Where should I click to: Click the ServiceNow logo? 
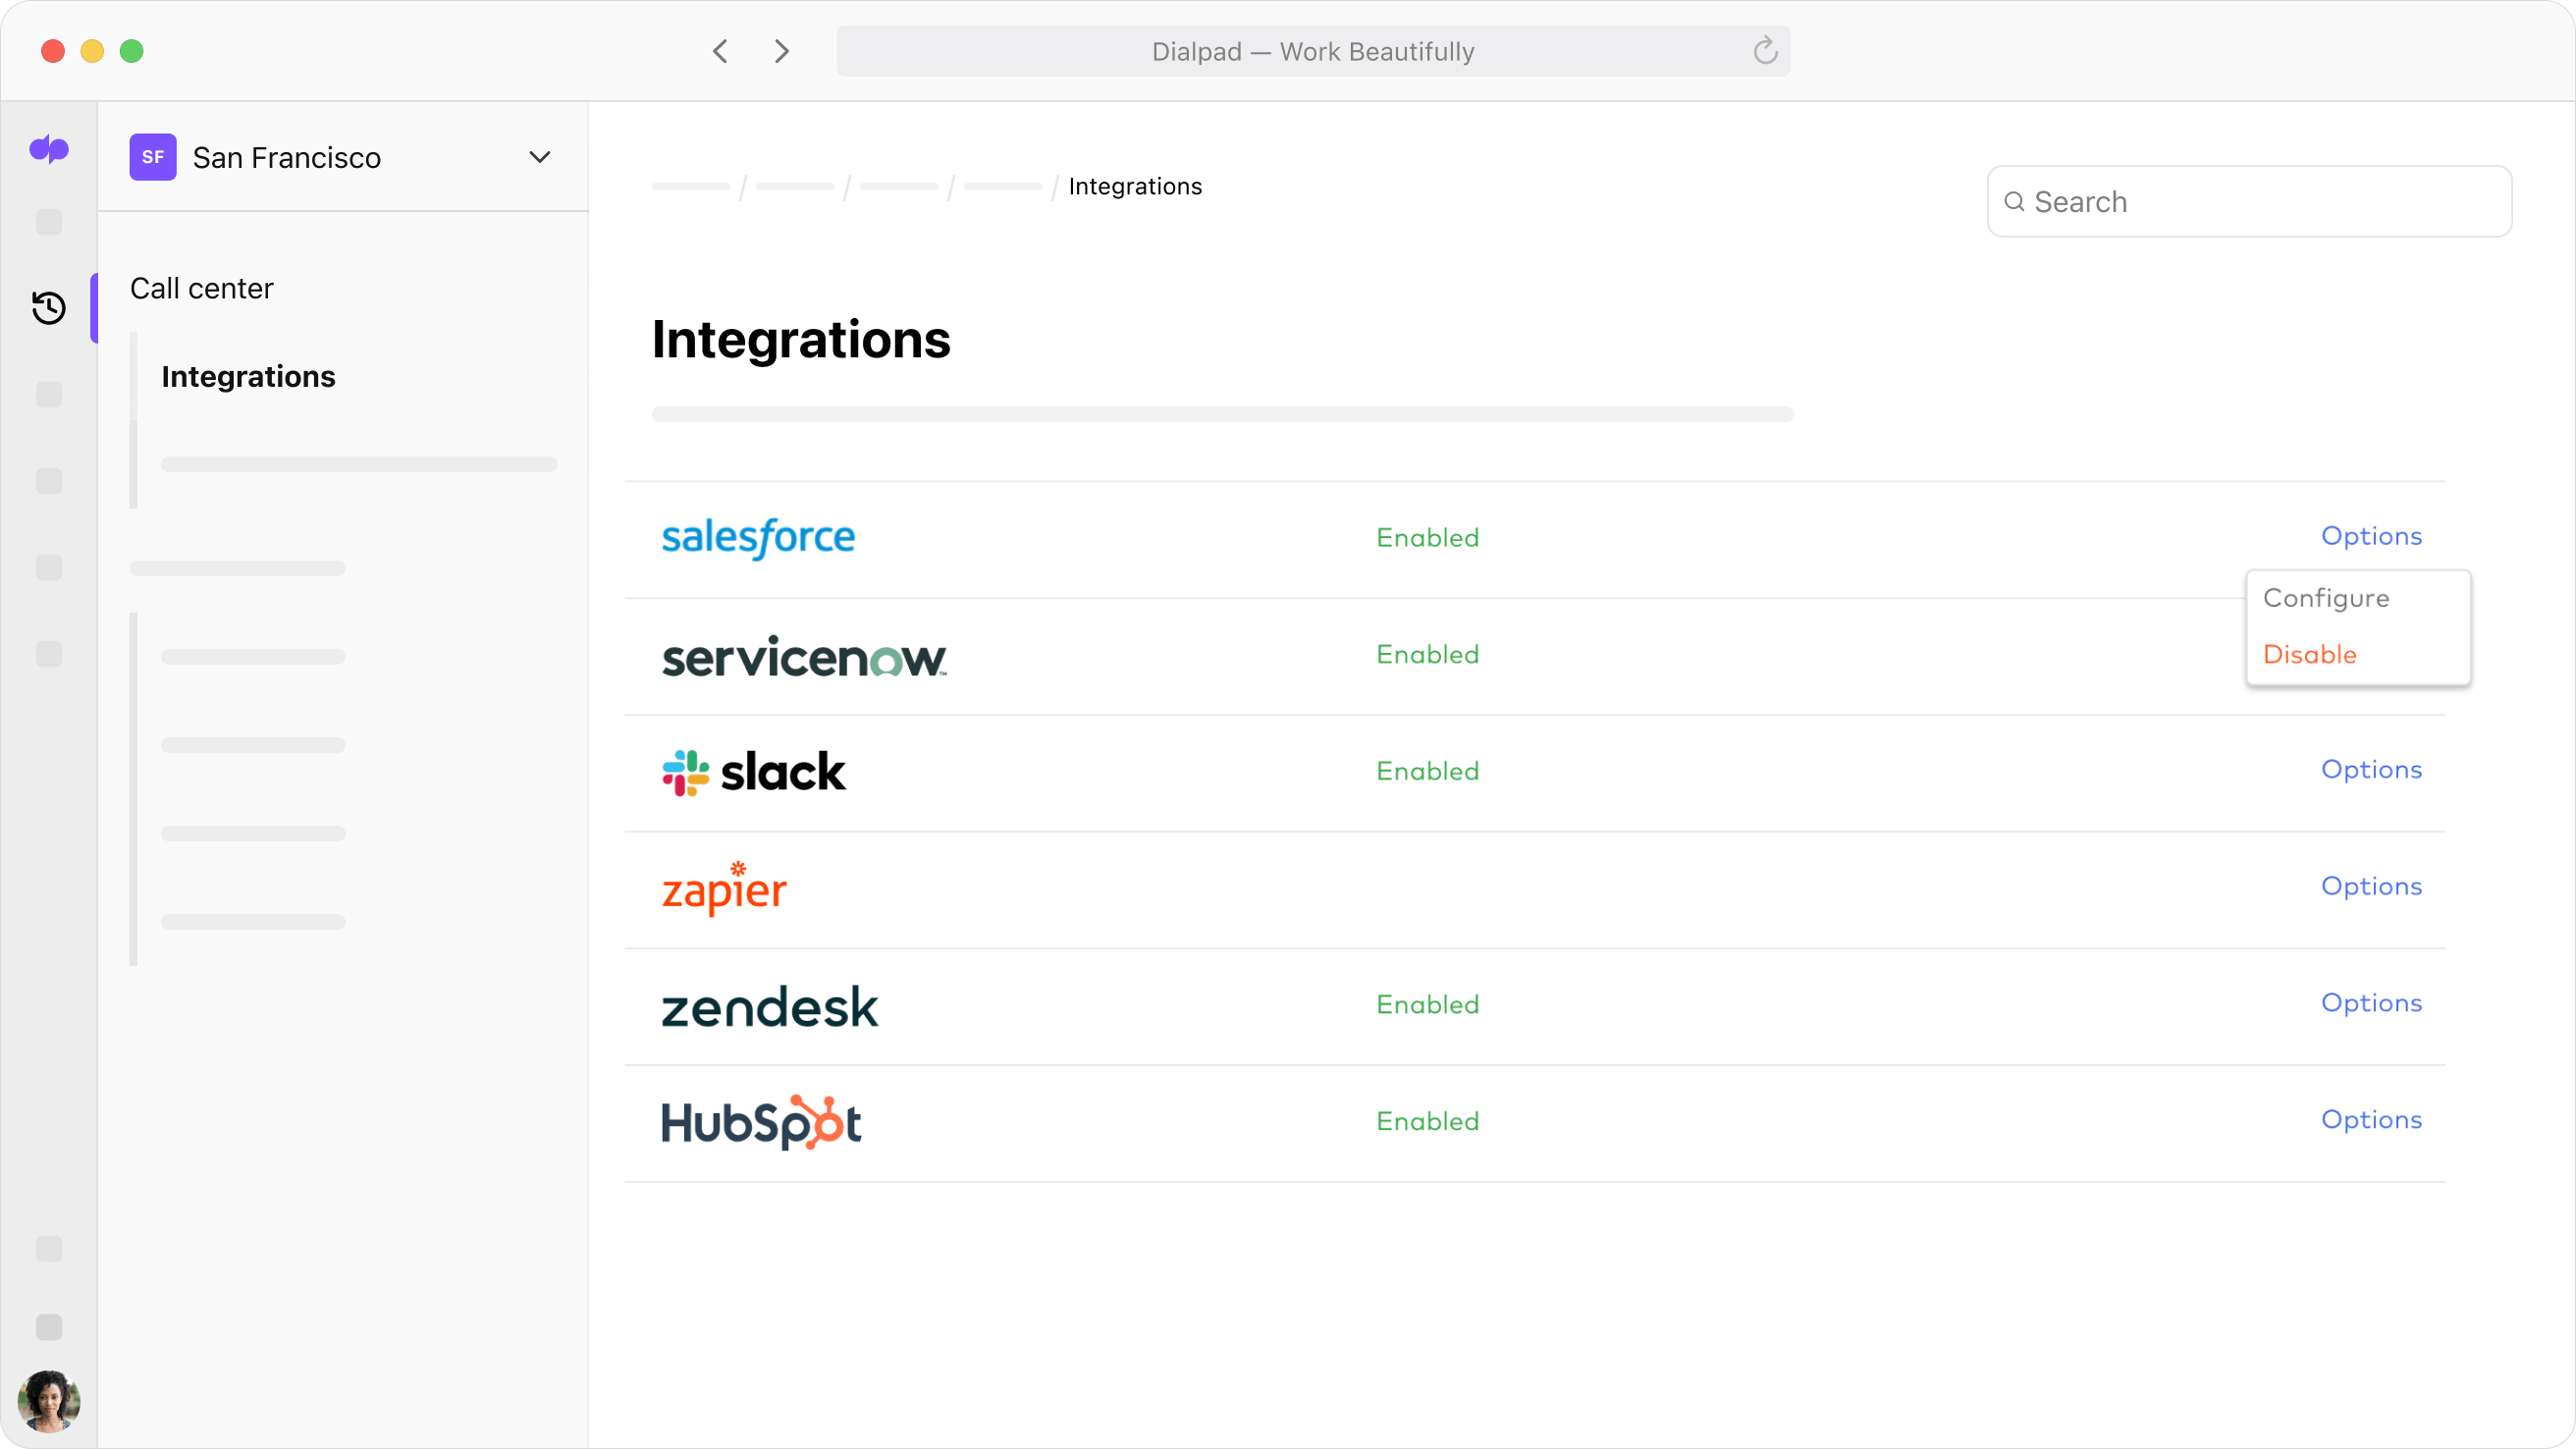pyautogui.click(x=804, y=657)
